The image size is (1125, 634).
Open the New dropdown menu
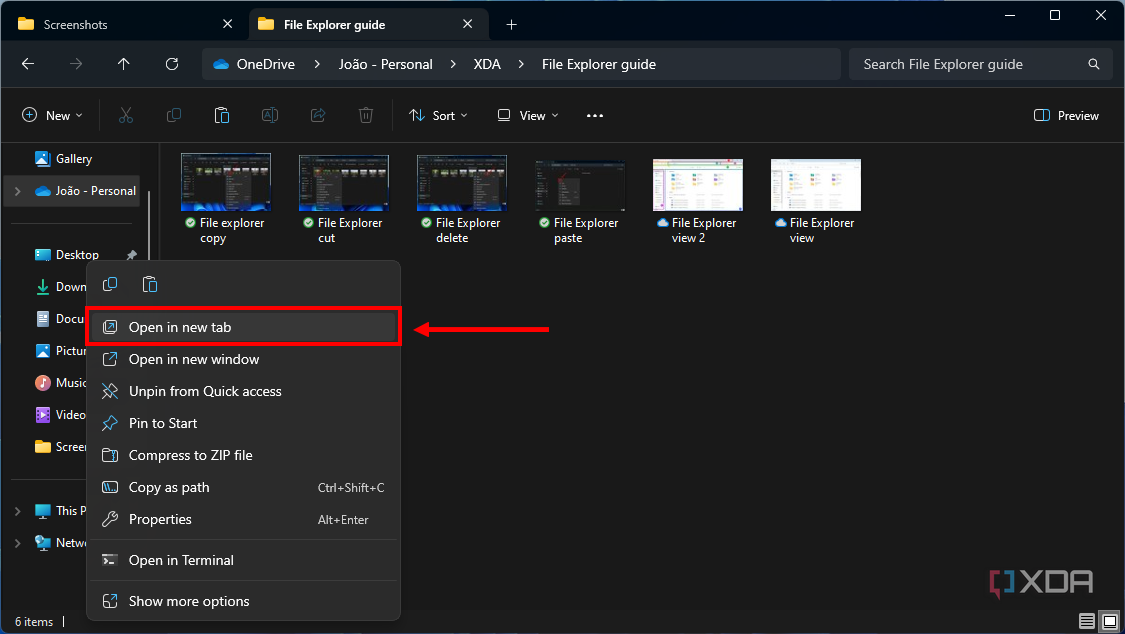pyautogui.click(x=52, y=115)
